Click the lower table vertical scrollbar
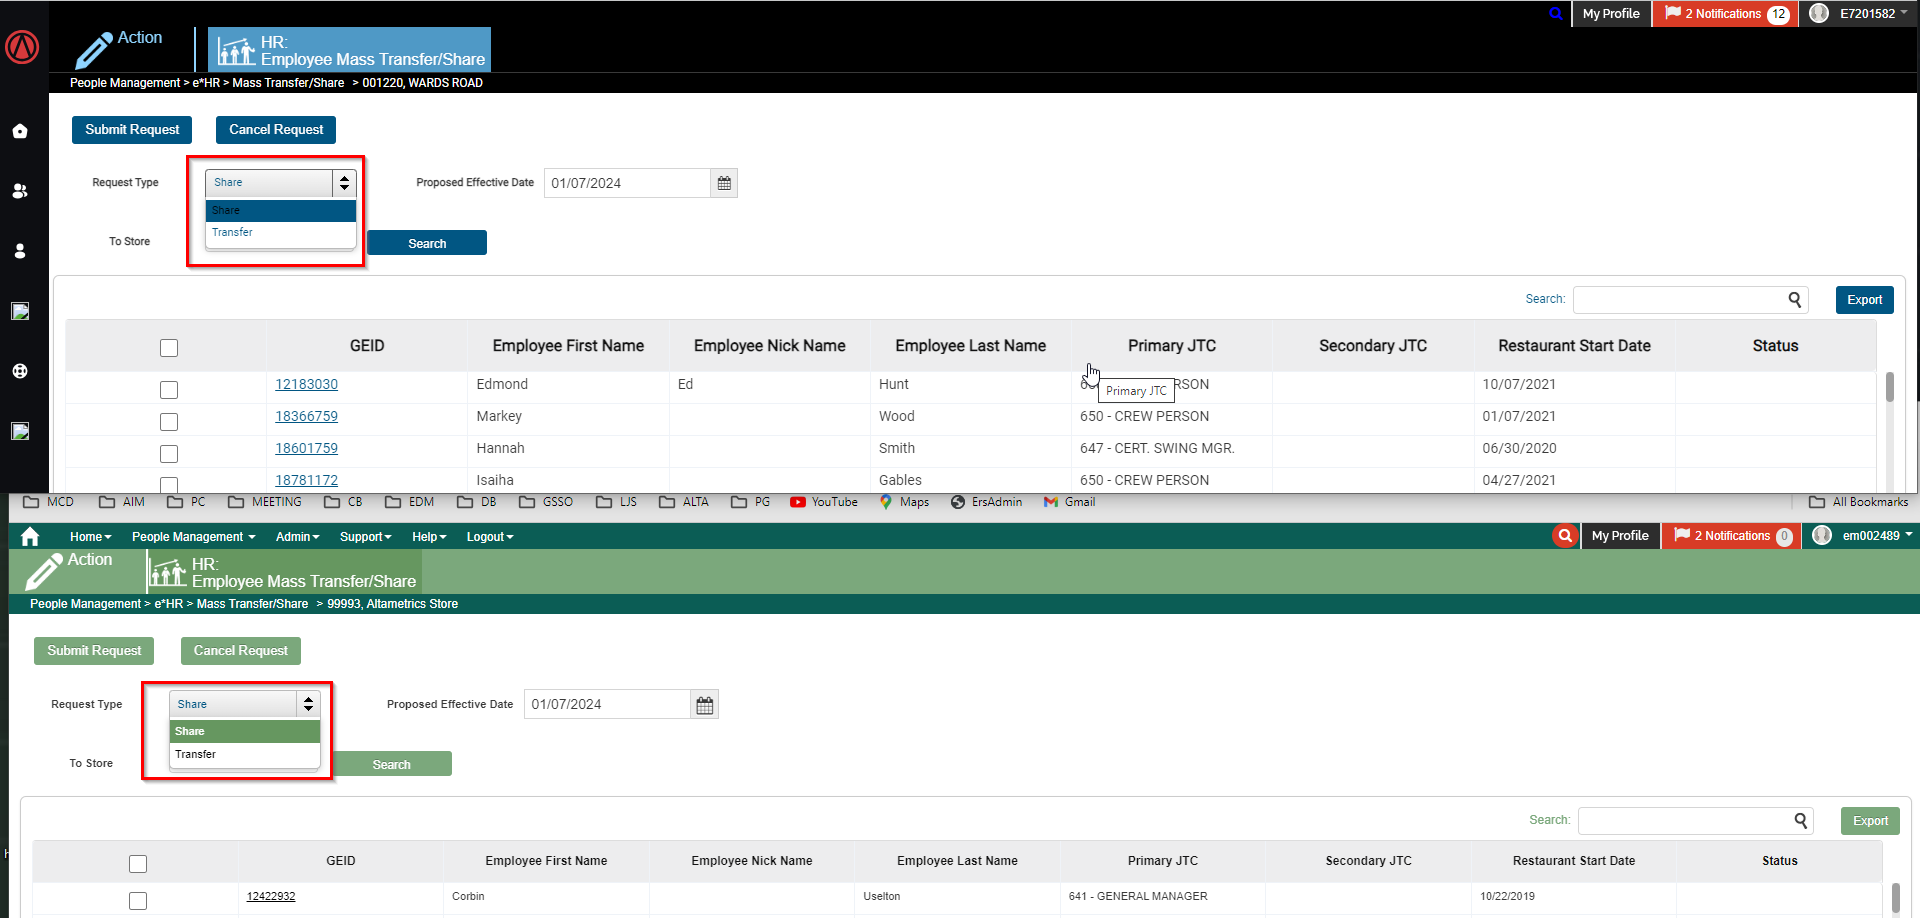 1895,898
